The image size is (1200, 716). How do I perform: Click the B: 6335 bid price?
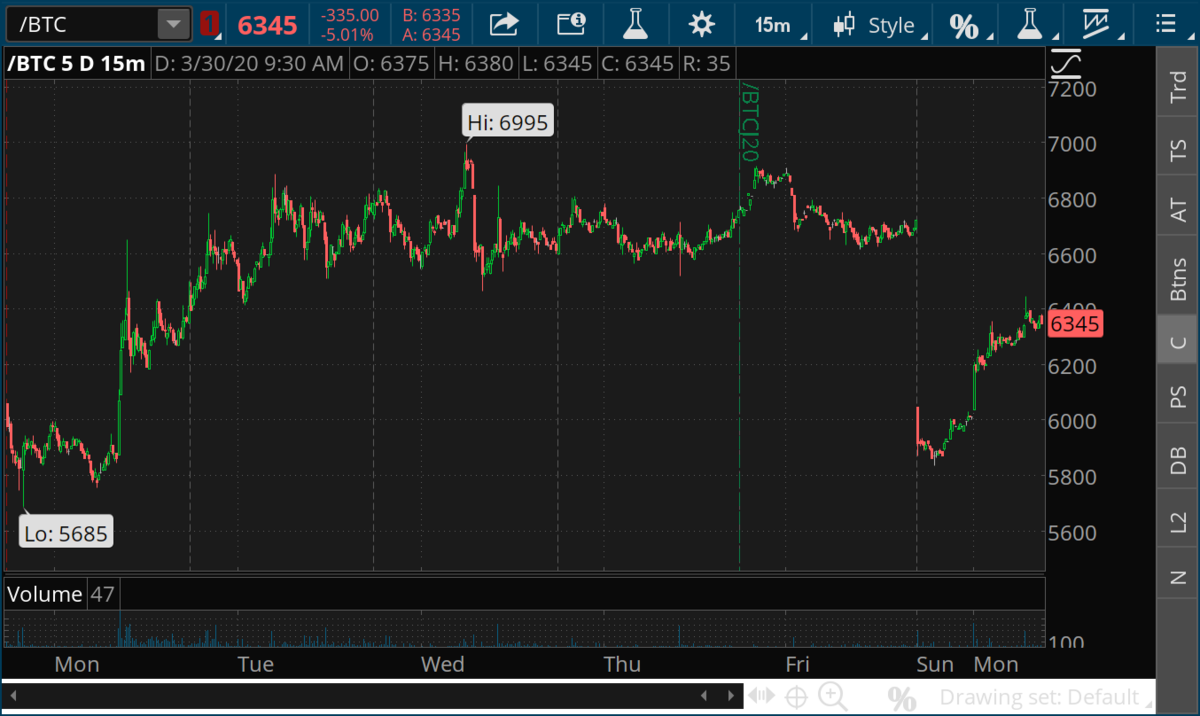[431, 15]
